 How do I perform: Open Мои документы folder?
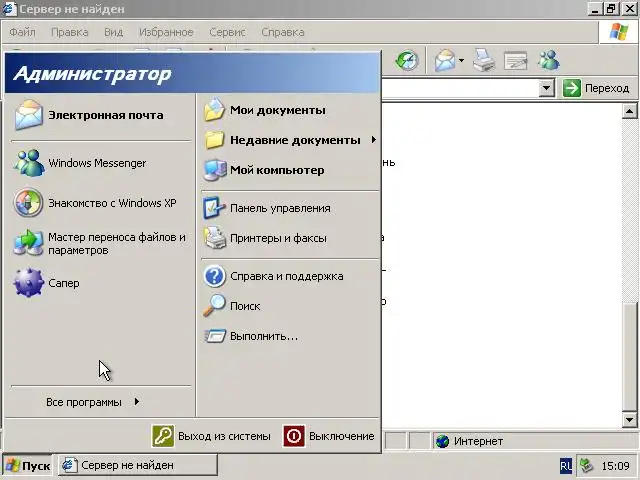point(290,110)
